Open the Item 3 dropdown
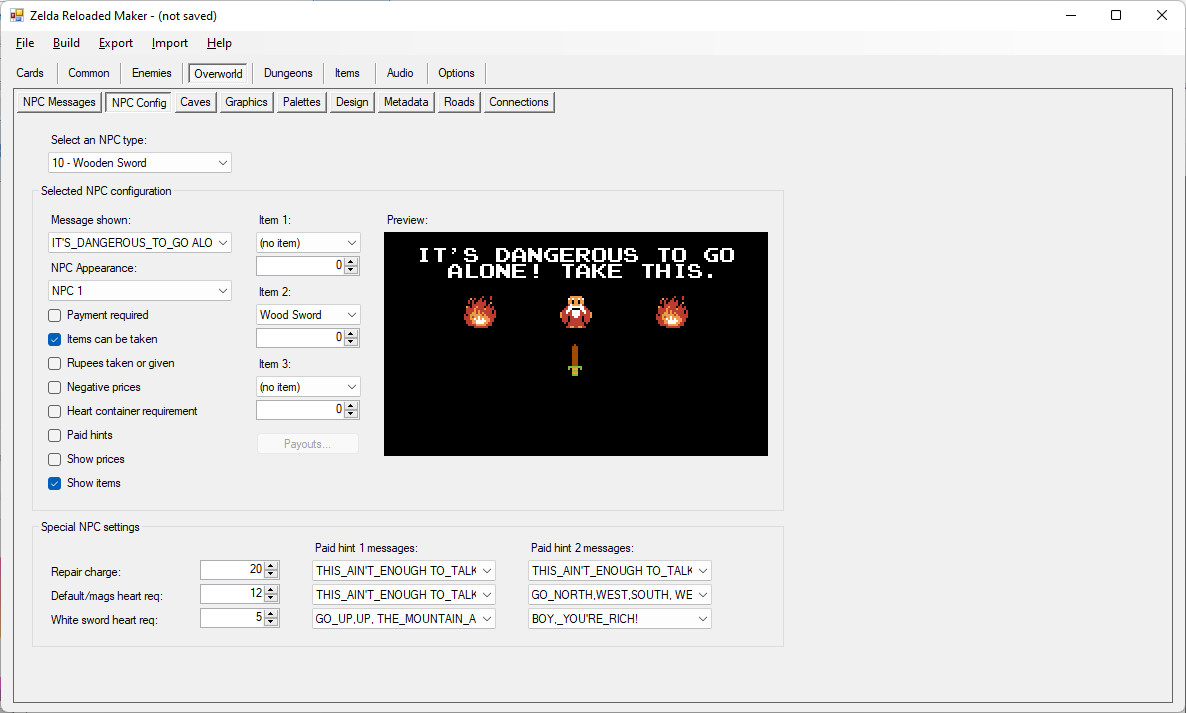Image resolution: width=1186 pixels, height=713 pixels. pos(309,387)
